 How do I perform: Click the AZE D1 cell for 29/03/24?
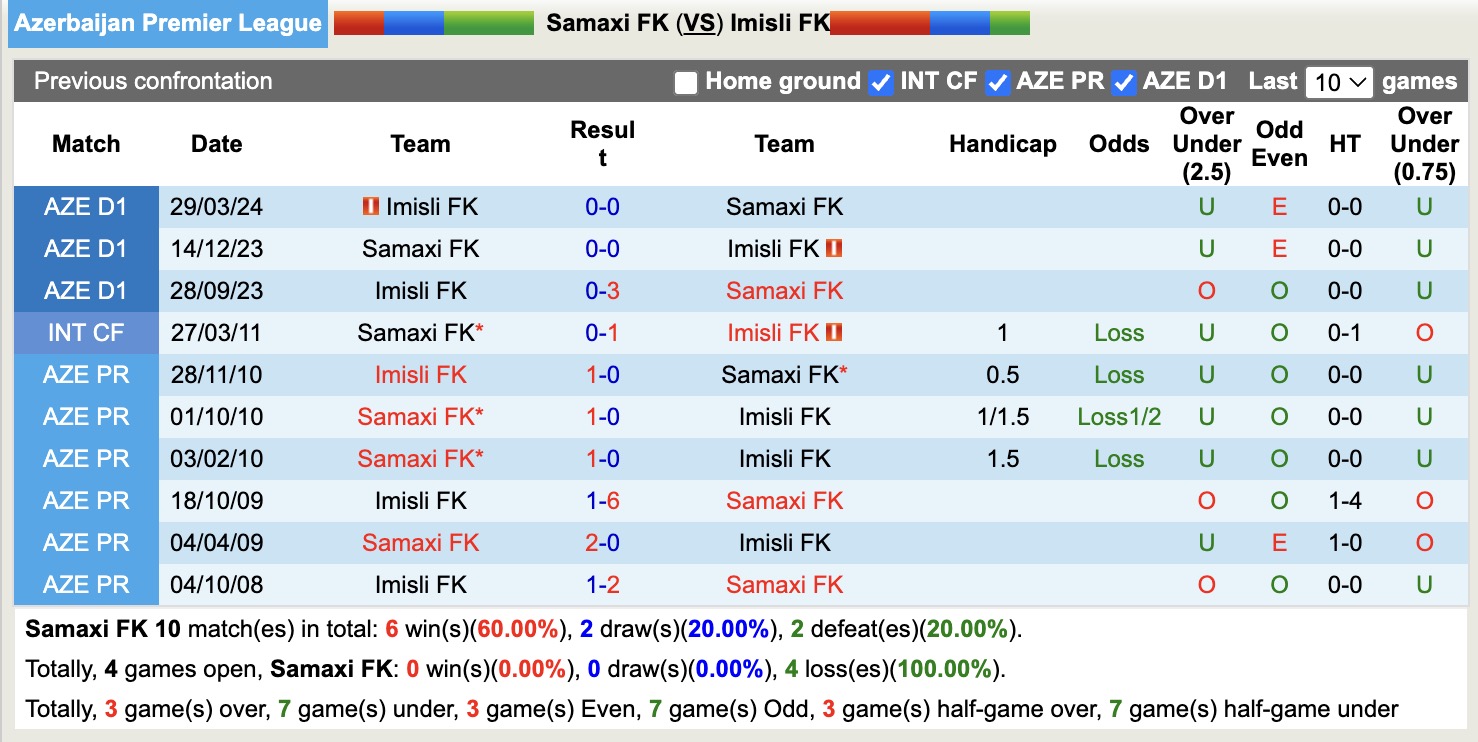[86, 207]
